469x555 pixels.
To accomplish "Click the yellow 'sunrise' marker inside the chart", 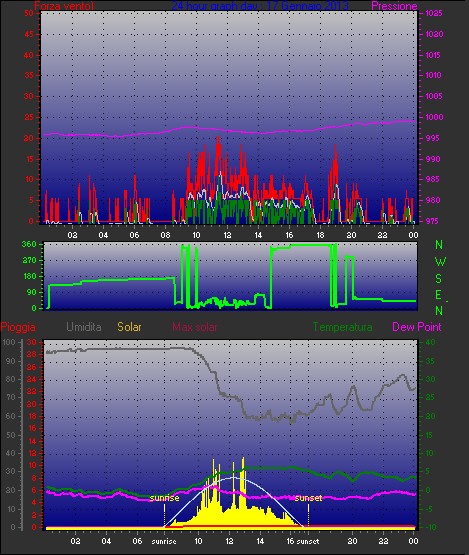I will (x=164, y=498).
